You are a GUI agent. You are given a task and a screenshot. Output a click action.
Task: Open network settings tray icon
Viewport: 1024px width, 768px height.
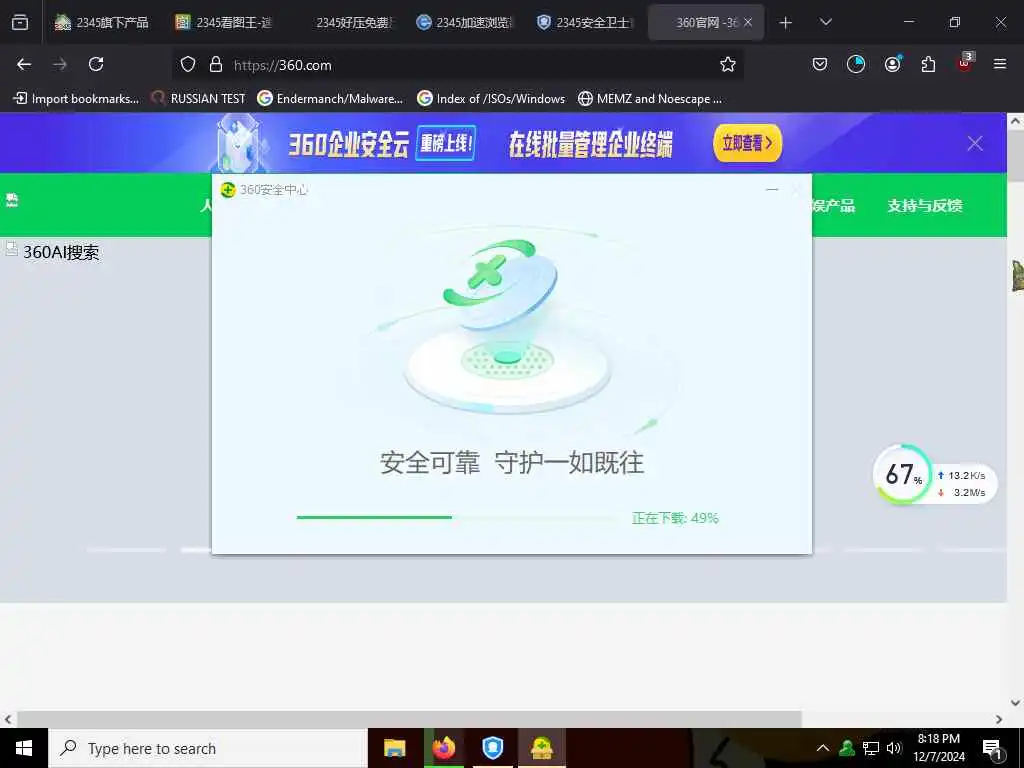click(871, 748)
